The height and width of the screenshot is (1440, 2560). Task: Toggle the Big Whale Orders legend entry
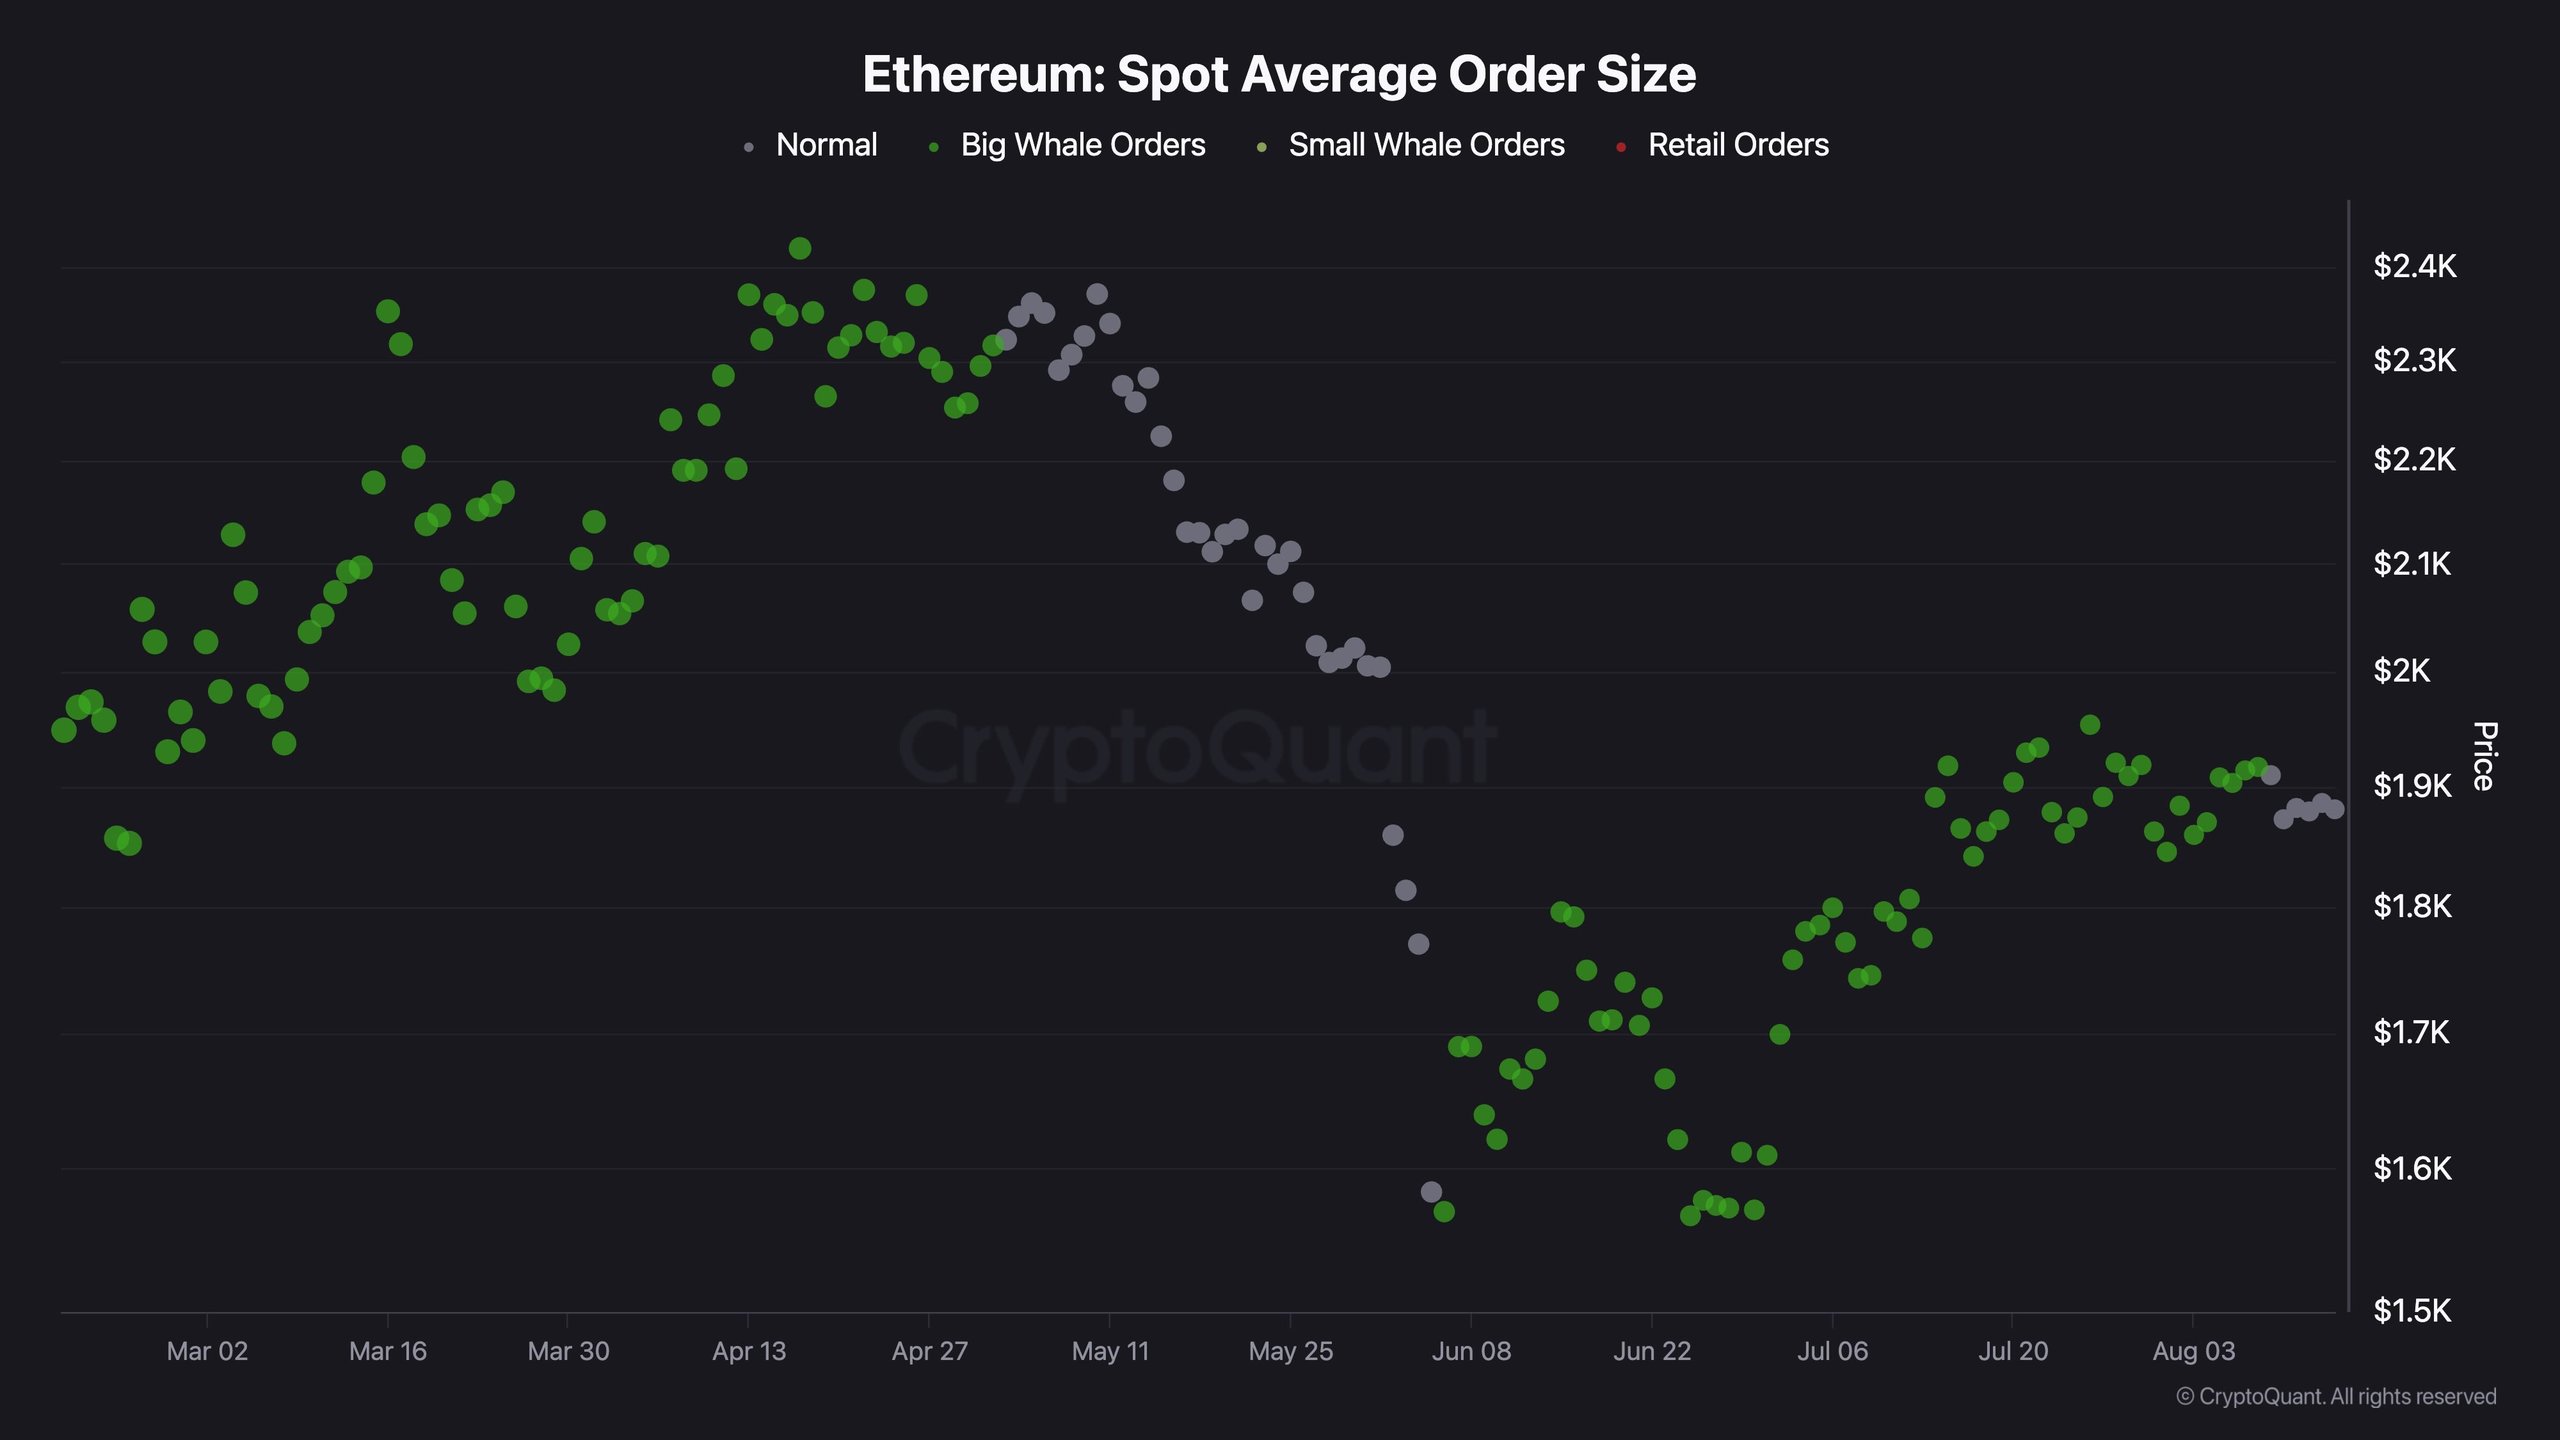tap(1067, 145)
